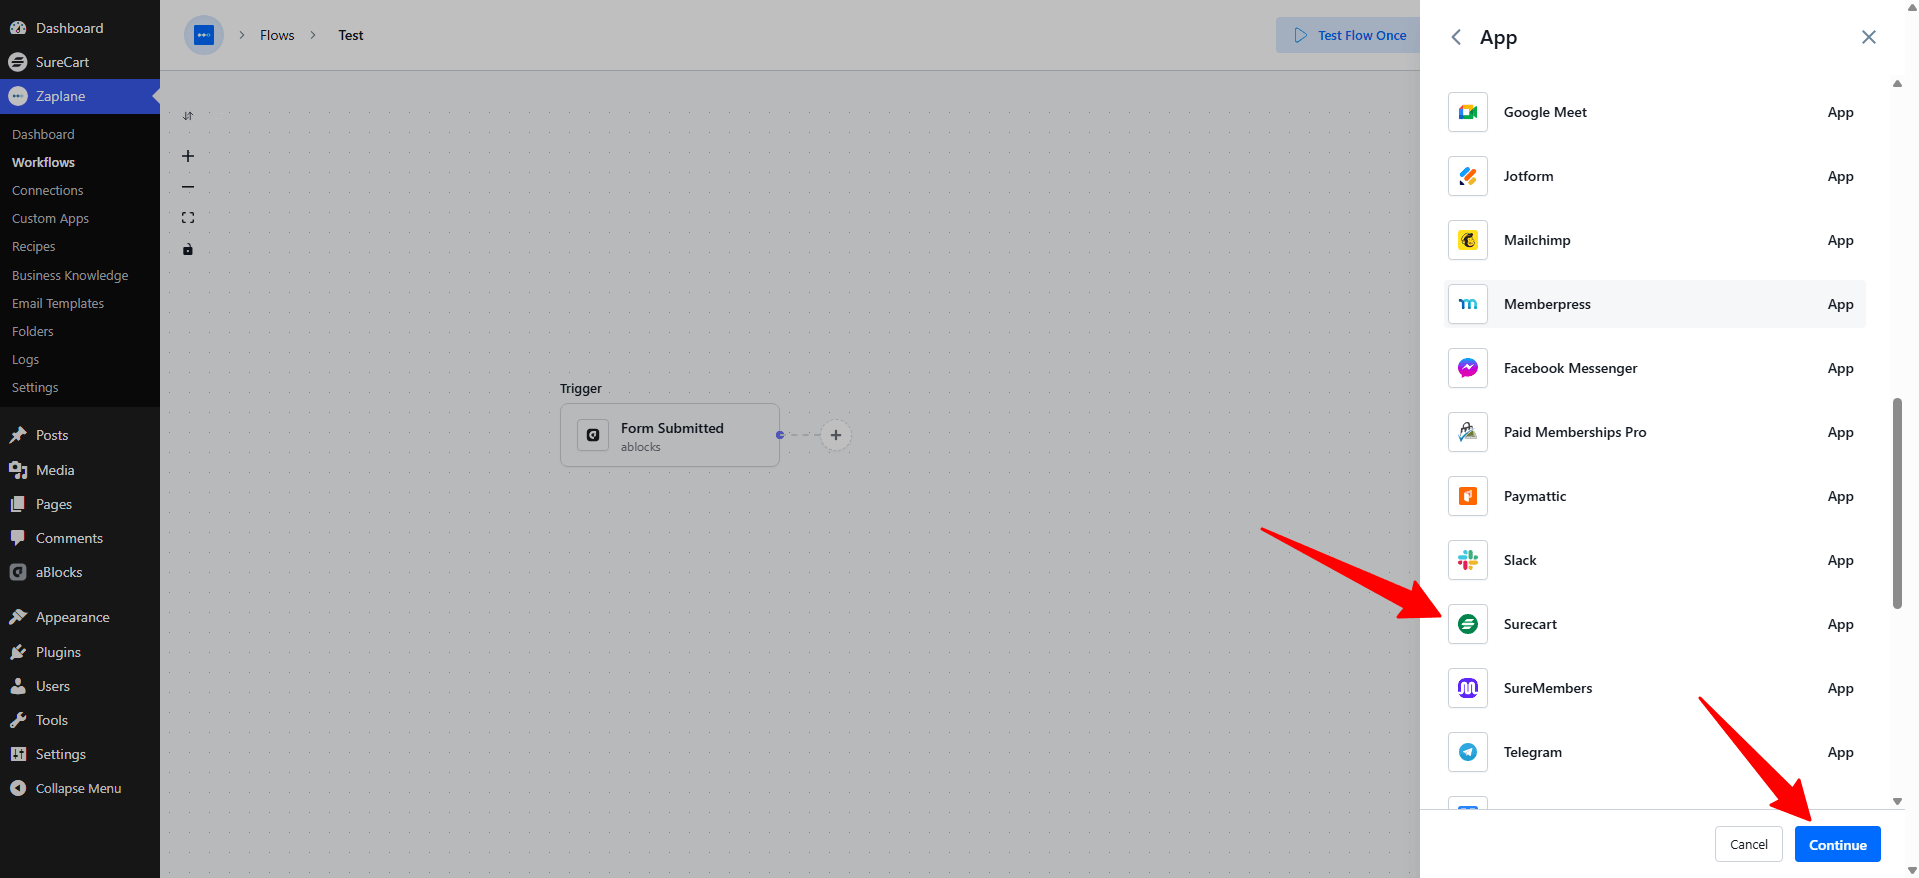Lock the flow canvas
Image resolution: width=1919 pixels, height=878 pixels.
pyautogui.click(x=188, y=249)
